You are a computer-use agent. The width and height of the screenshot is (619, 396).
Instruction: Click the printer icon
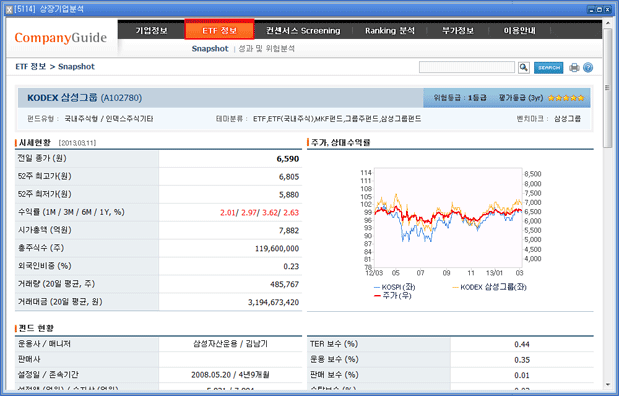(574, 68)
